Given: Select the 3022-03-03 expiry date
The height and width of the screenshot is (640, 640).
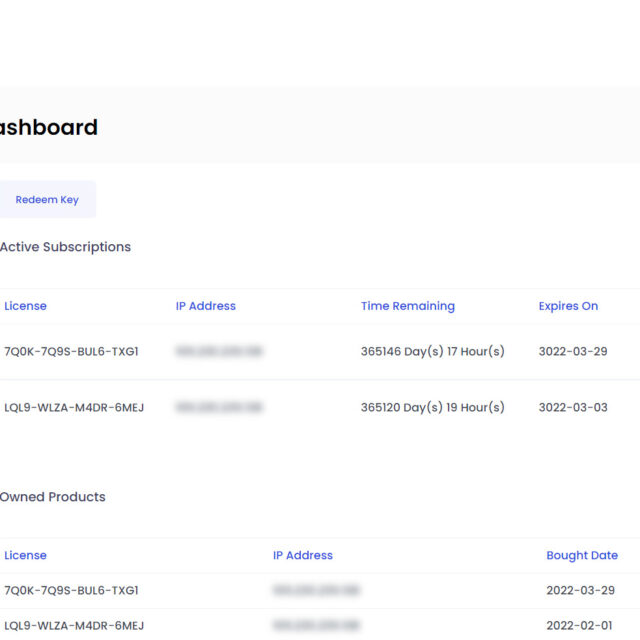Looking at the screenshot, I should (x=573, y=408).
